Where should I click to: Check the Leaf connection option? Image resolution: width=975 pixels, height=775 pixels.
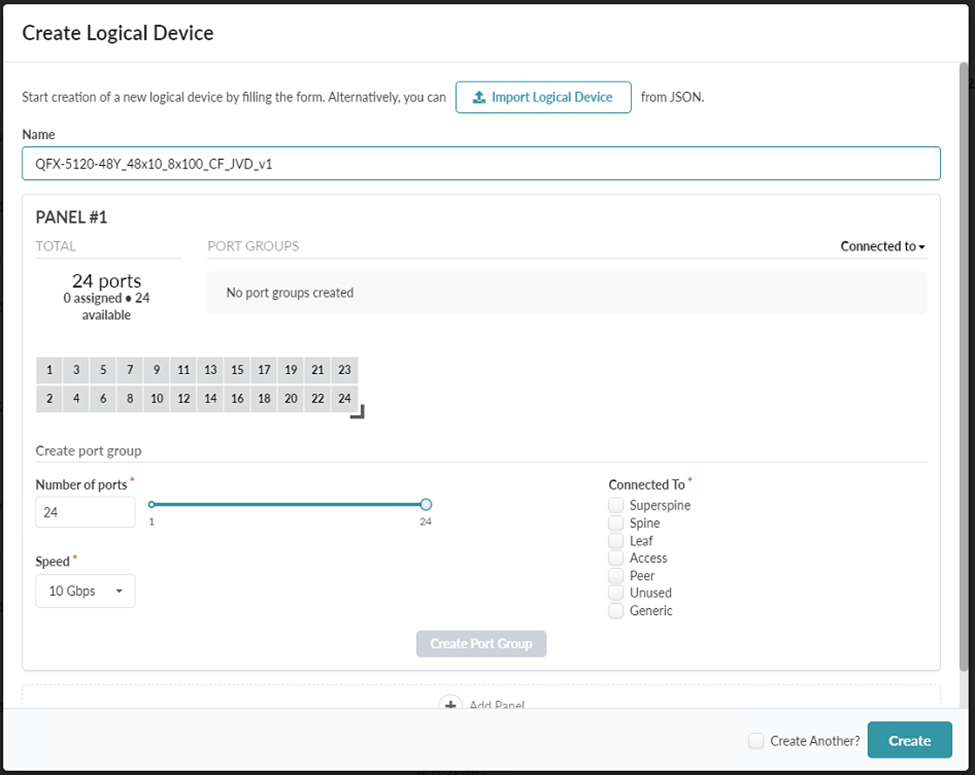[616, 541]
